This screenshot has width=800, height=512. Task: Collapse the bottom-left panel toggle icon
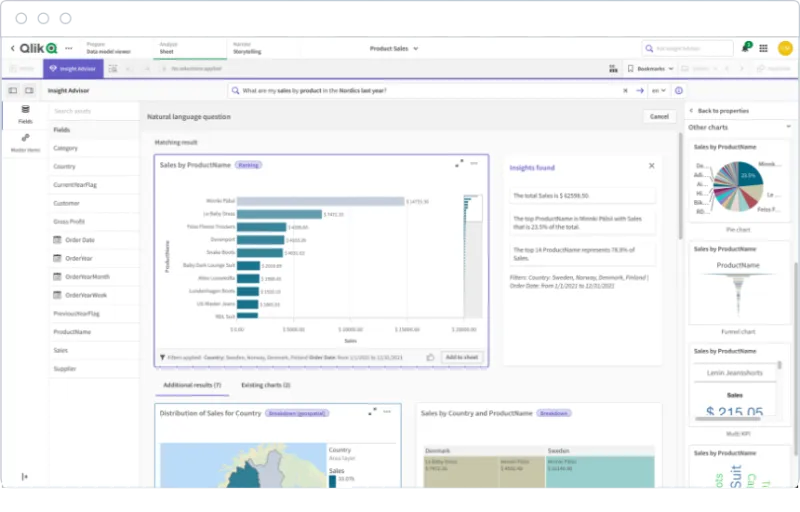coord(24,477)
